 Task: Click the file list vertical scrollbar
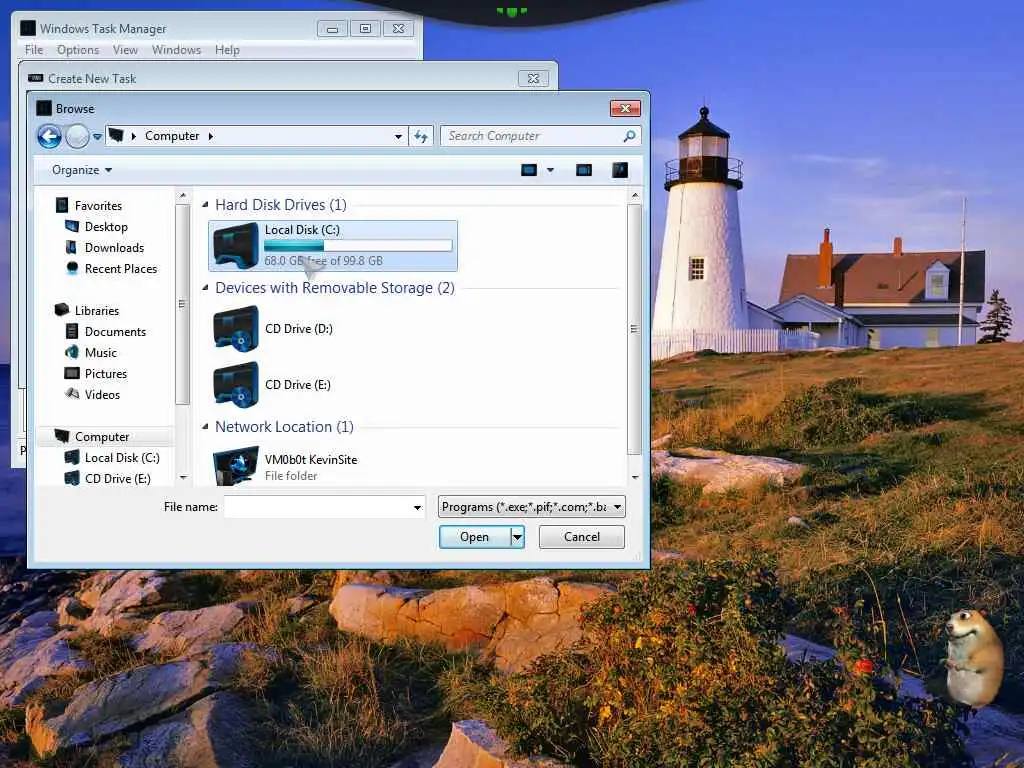[634, 328]
